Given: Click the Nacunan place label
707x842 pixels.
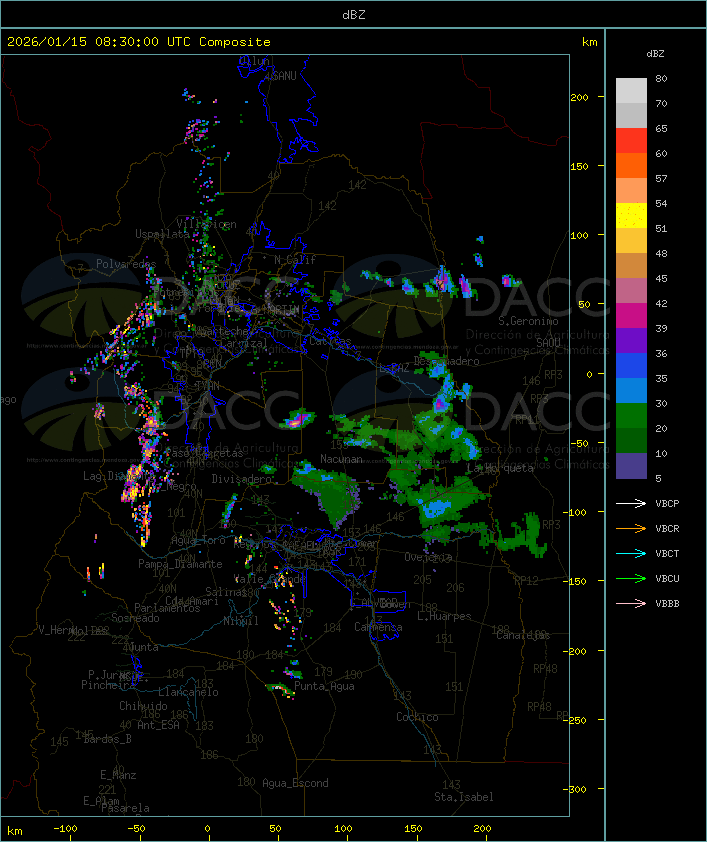Looking at the screenshot, I should [x=341, y=459].
